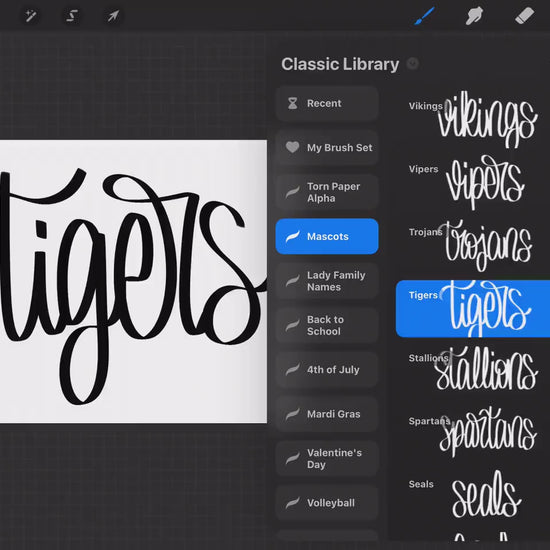The width and height of the screenshot is (550, 550).
Task: Select the Transform arrow tool
Action: tap(113, 16)
